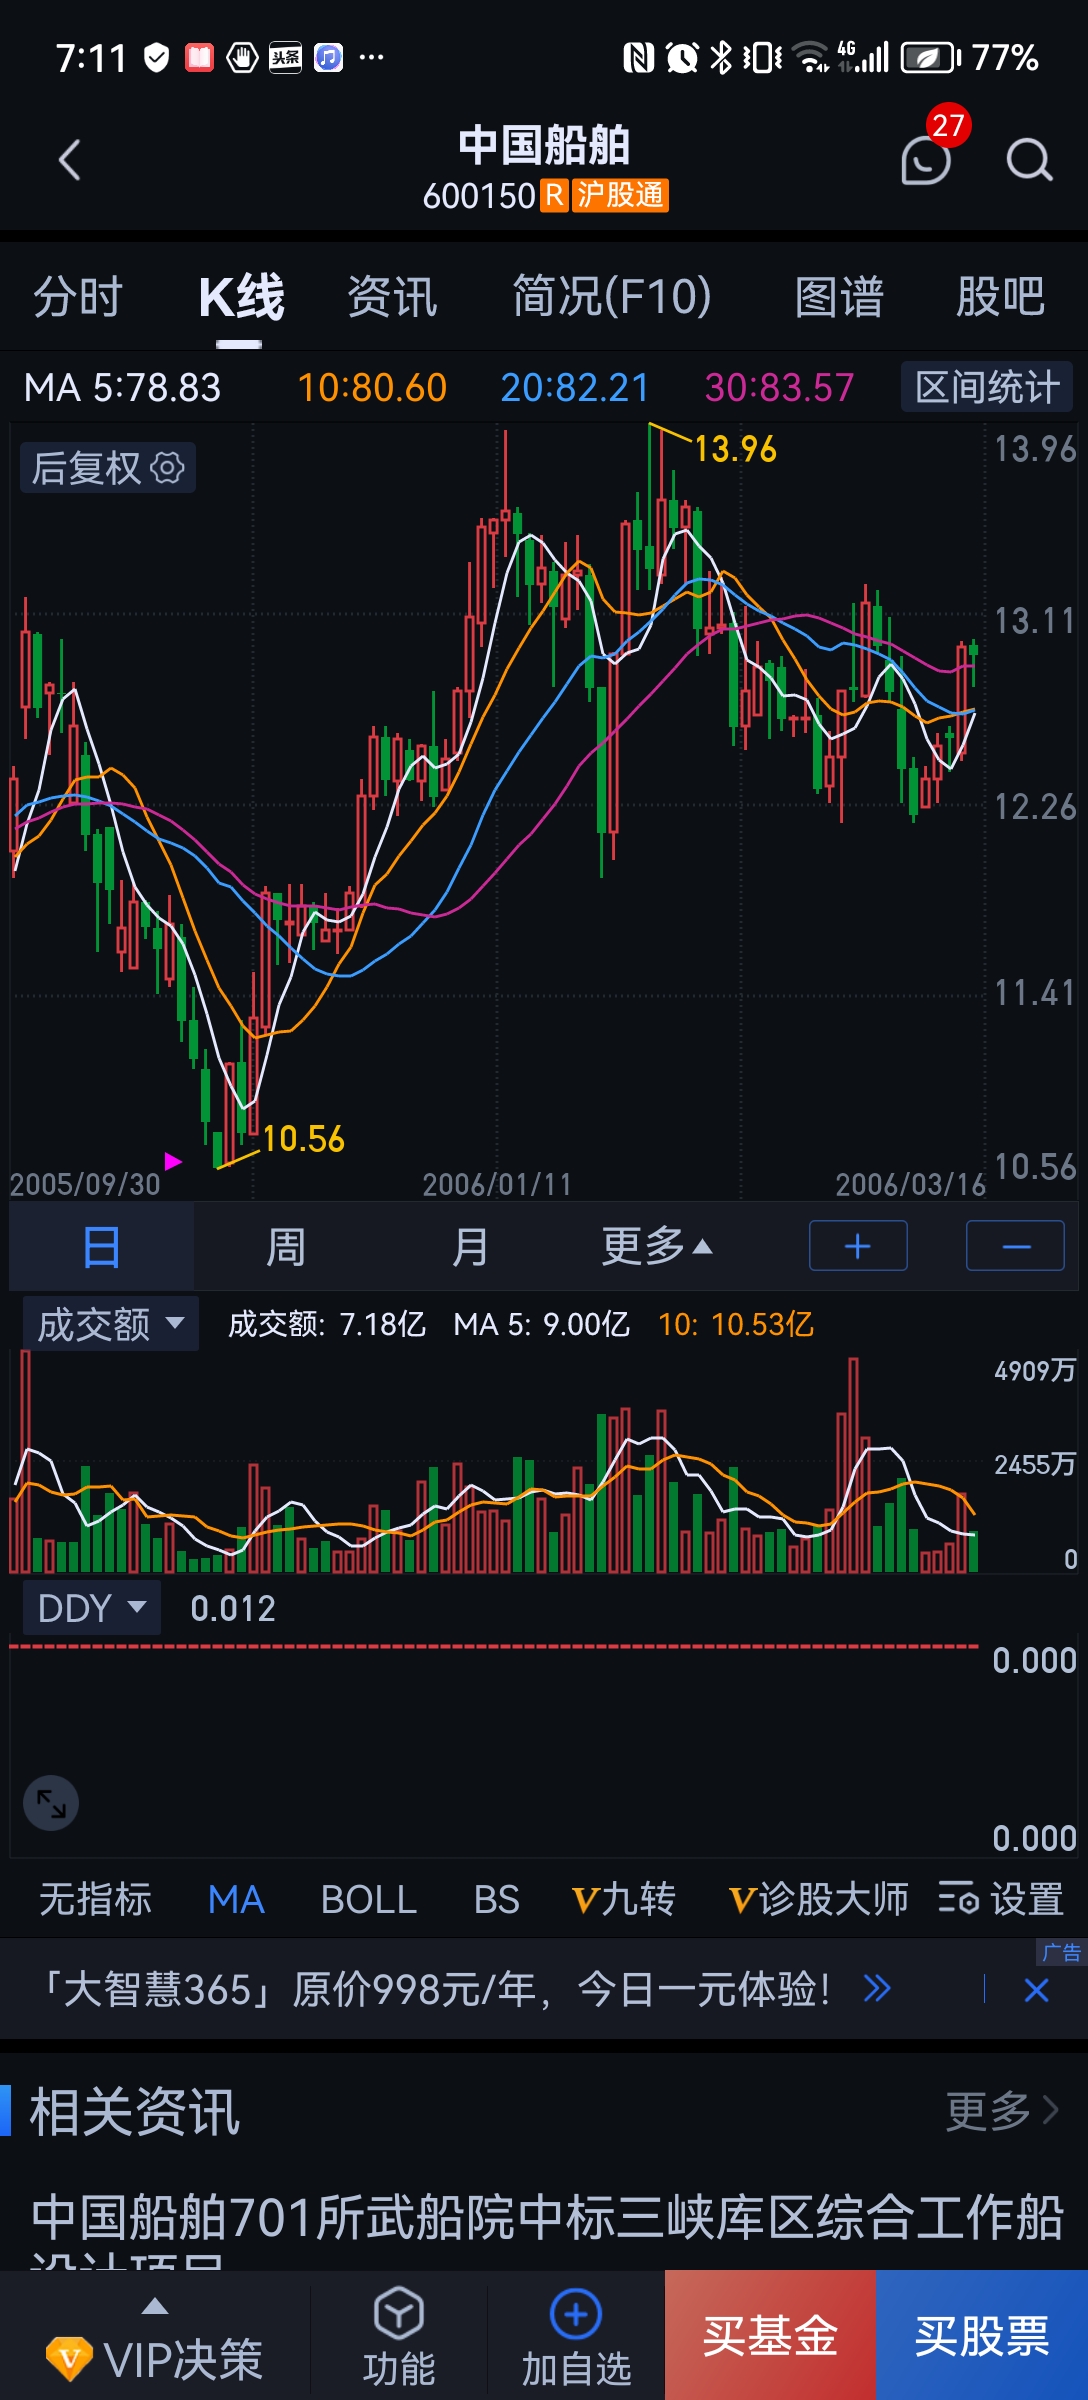The image size is (1088, 2400).
Task: Tap the pink arrow timeline marker
Action: (173, 1161)
